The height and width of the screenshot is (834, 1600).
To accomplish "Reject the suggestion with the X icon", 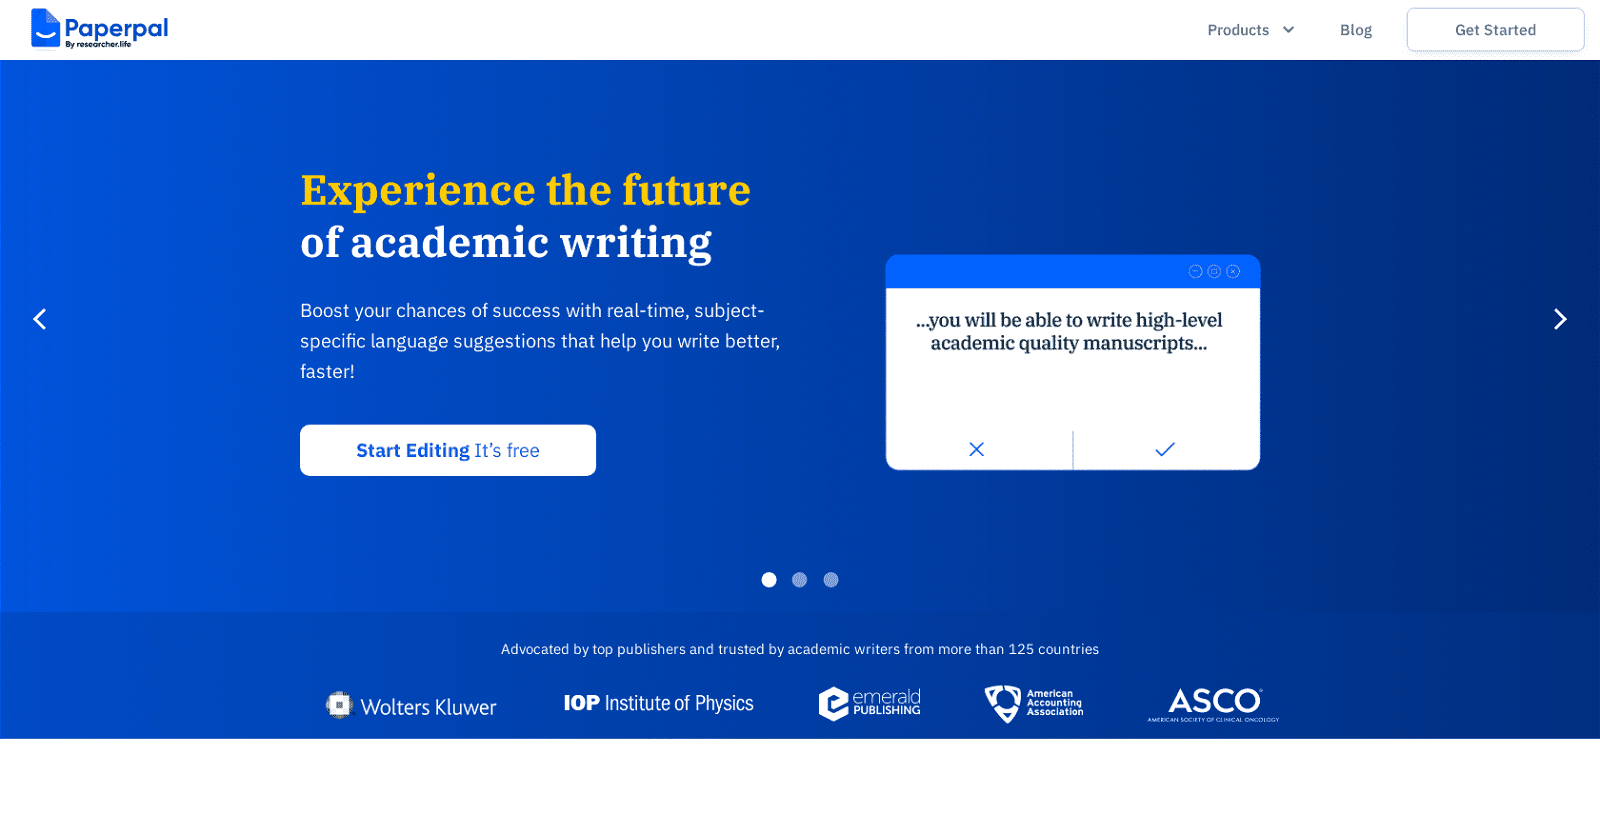I will pos(977,450).
